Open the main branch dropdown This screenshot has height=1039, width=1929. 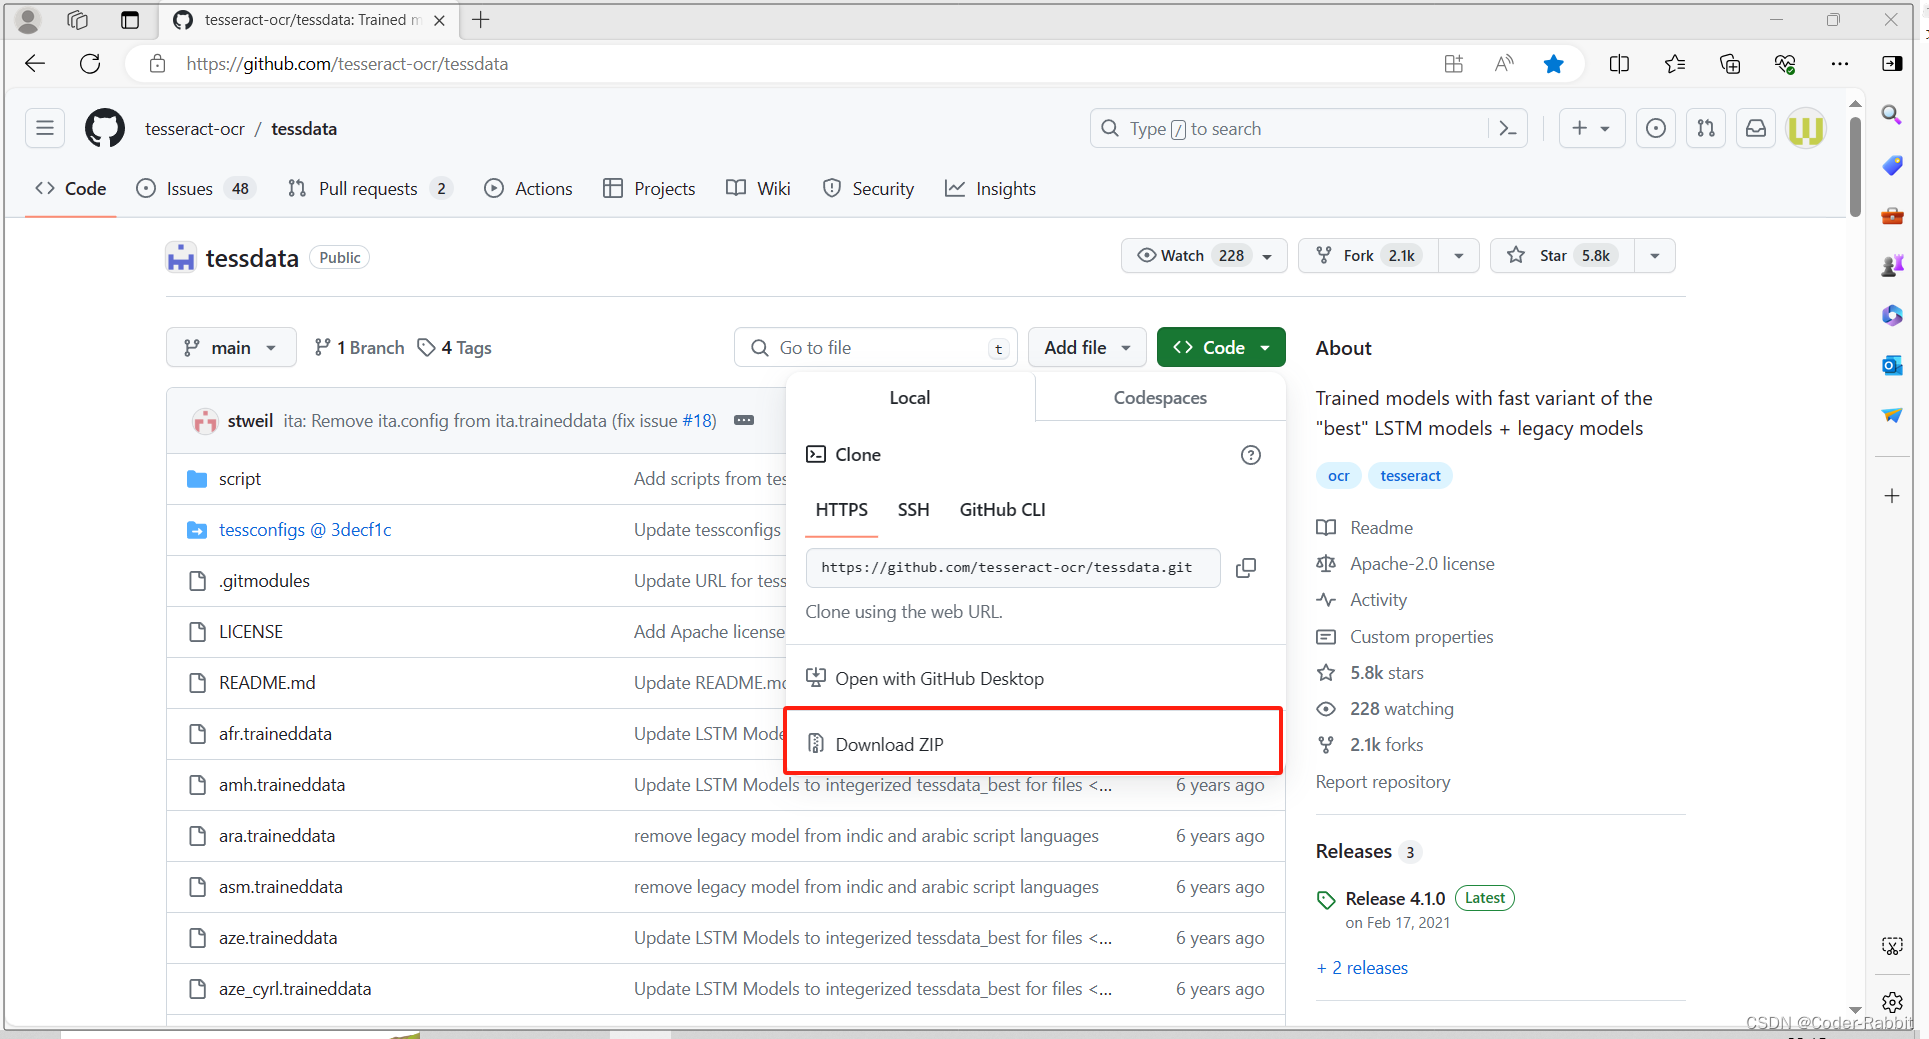click(231, 348)
